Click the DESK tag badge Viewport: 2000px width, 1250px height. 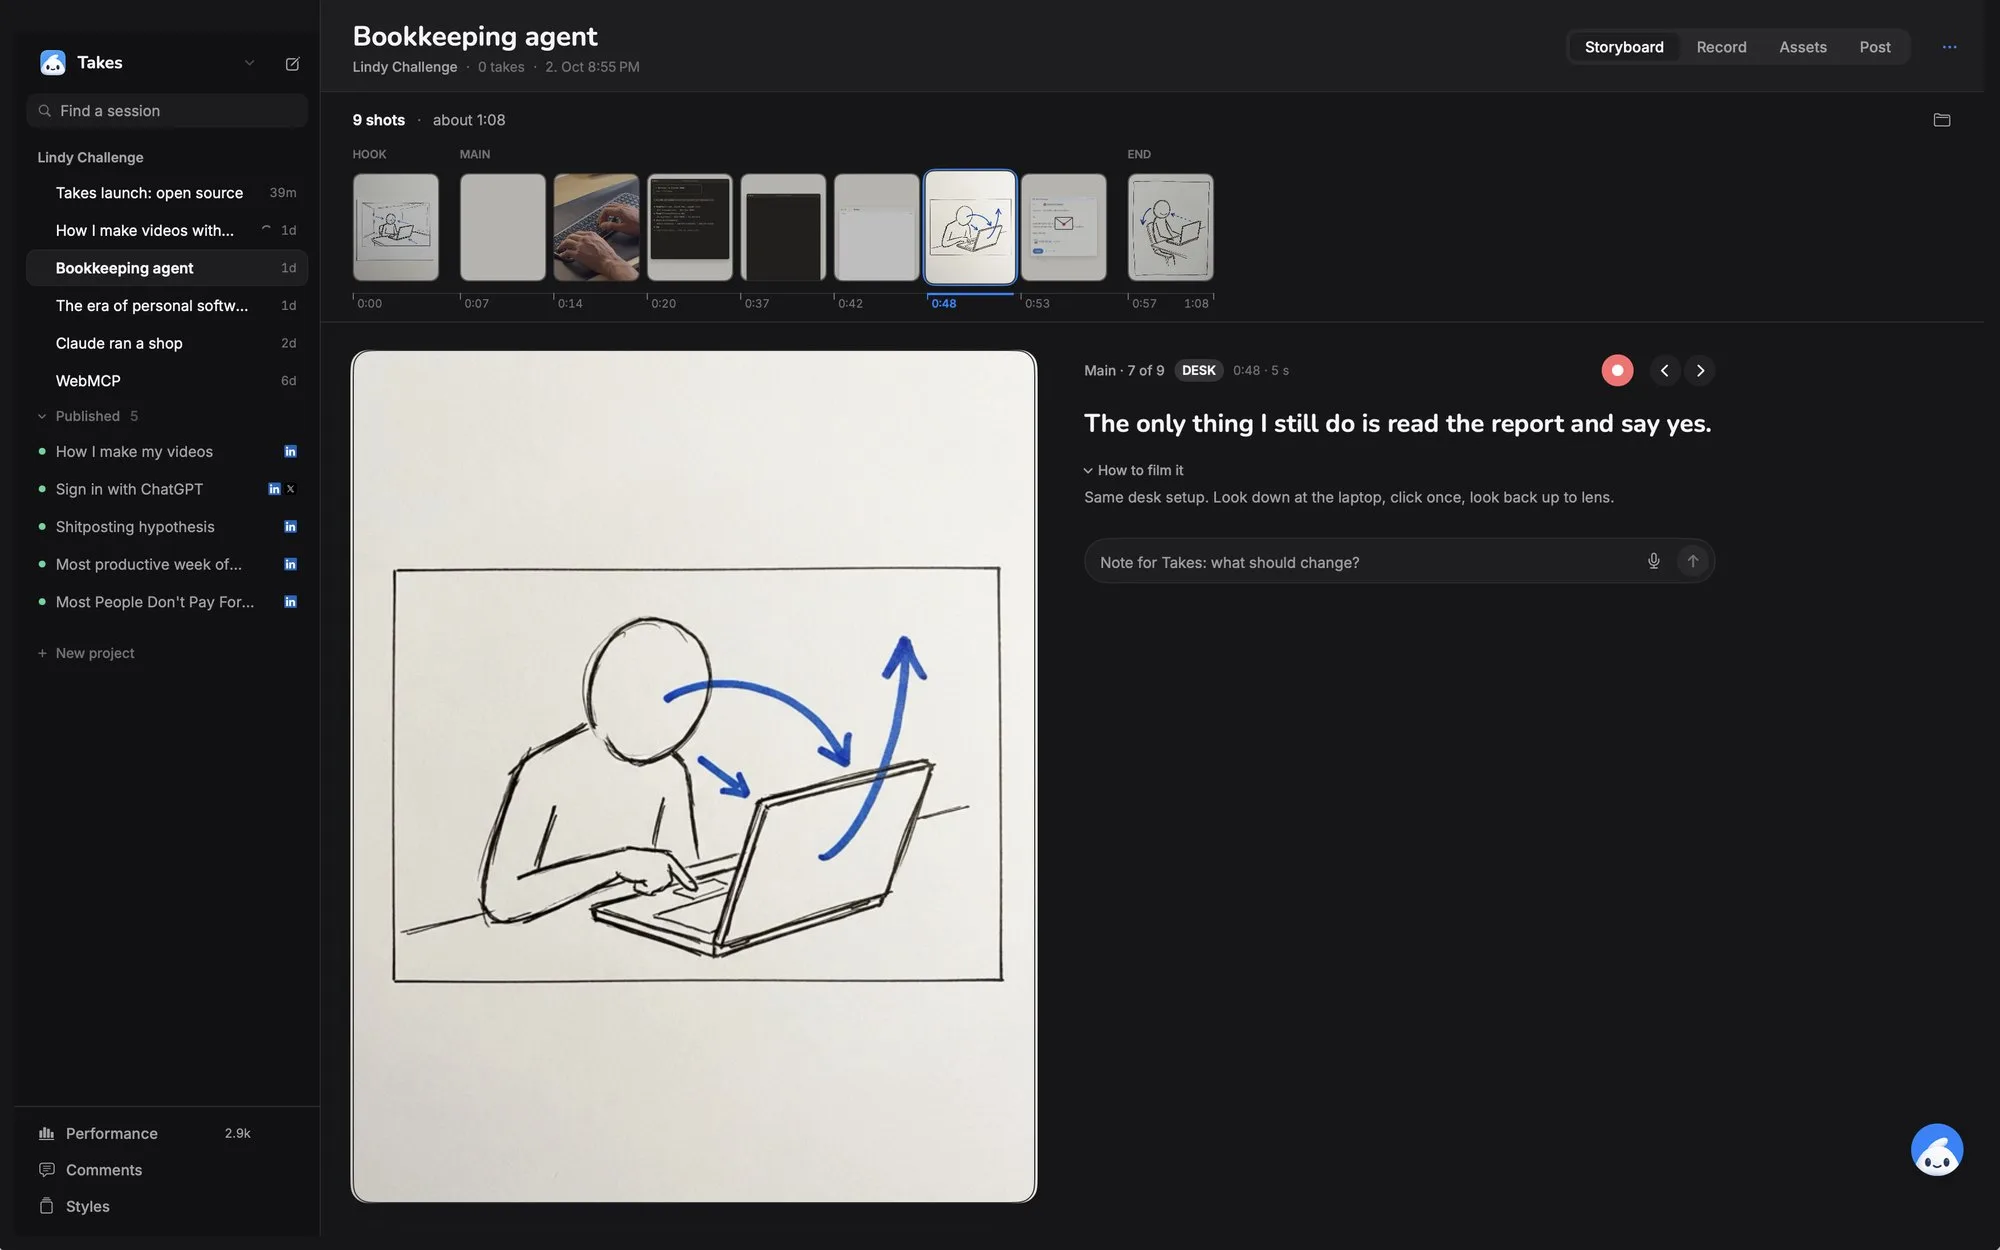pyautogui.click(x=1198, y=370)
